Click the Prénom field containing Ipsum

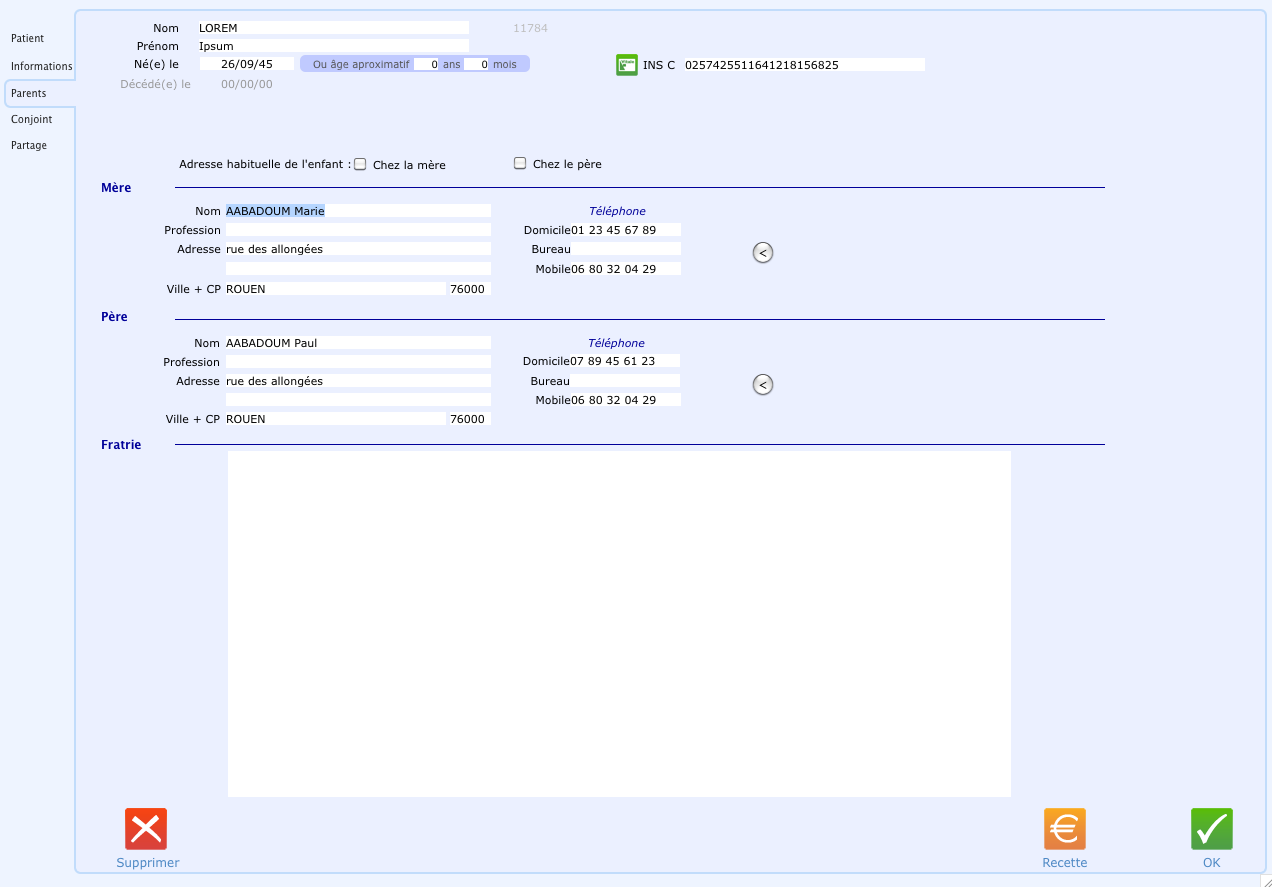tap(333, 46)
